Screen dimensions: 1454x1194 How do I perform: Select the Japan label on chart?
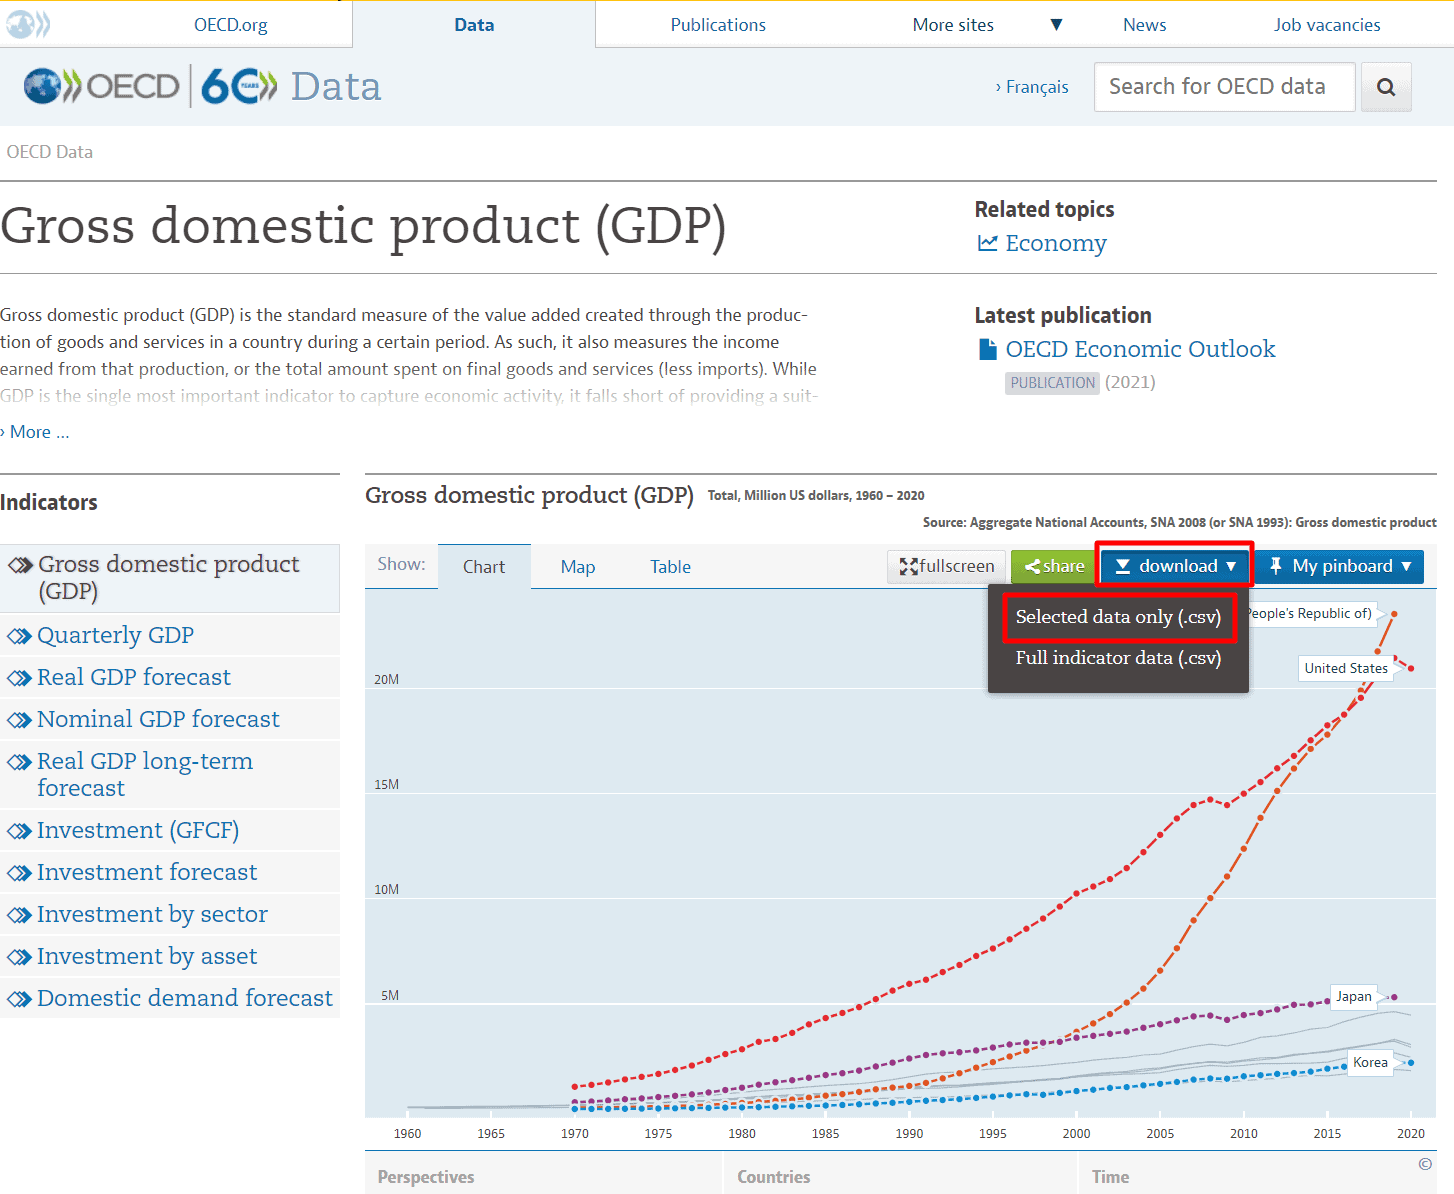click(1353, 996)
